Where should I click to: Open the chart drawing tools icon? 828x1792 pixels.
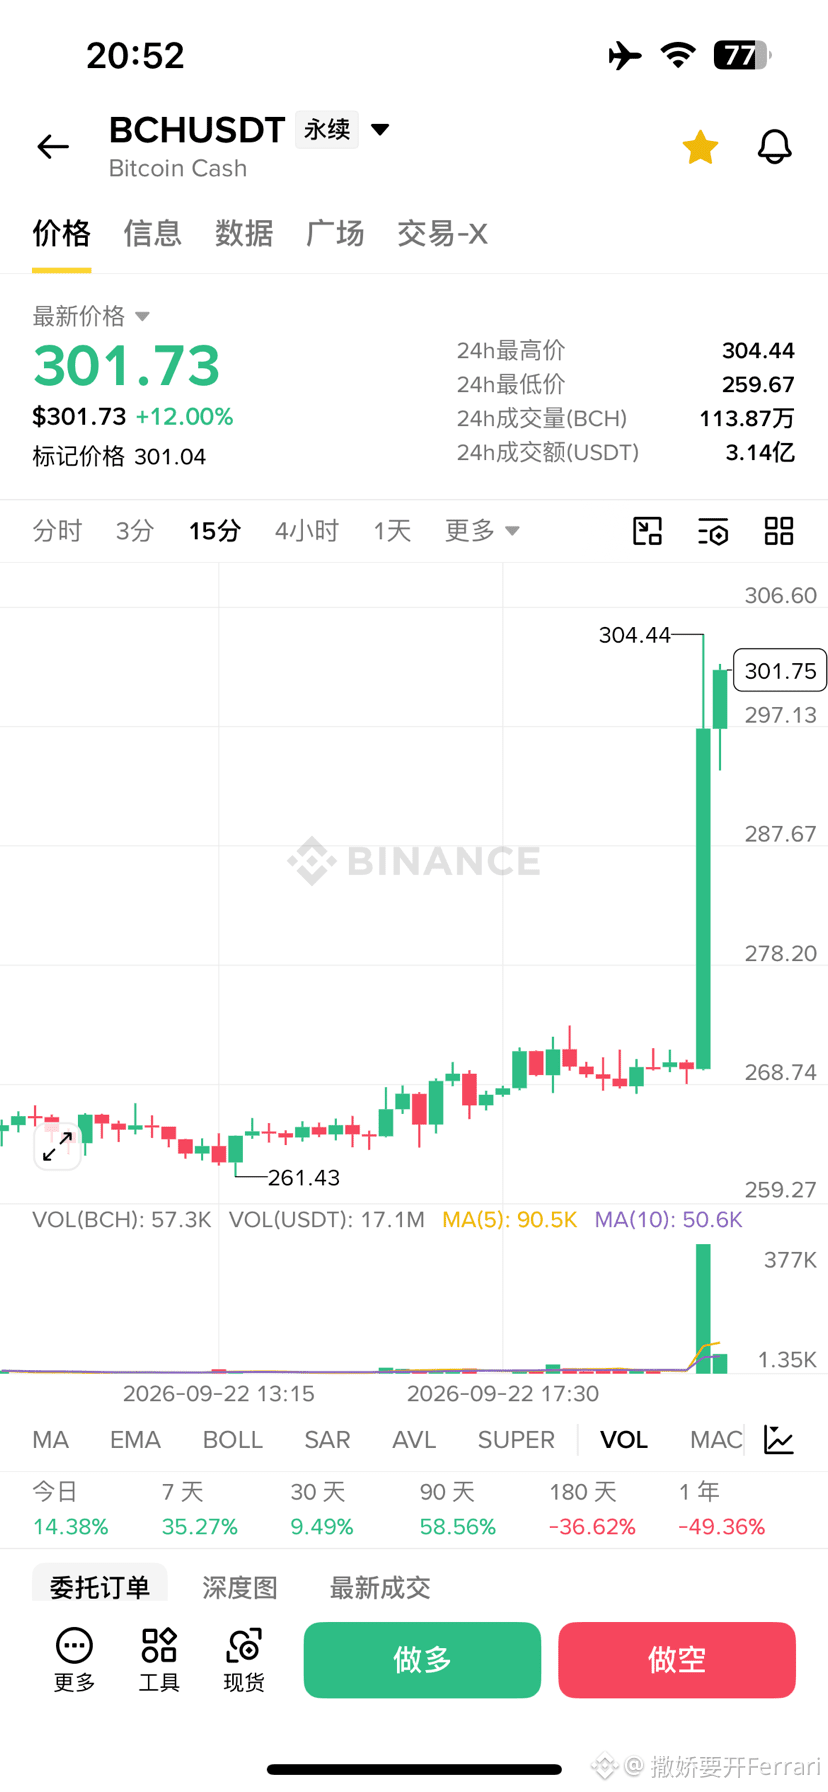[648, 531]
